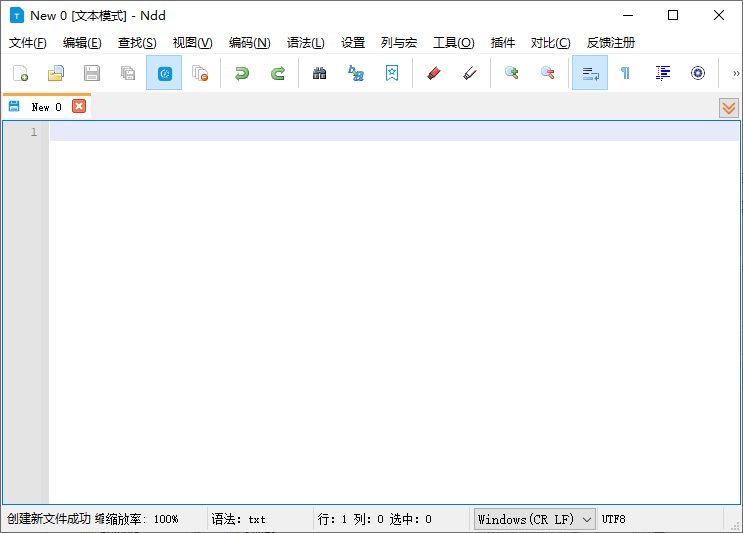Image resolution: width=743 pixels, height=533 pixels.
Task: Toggle the indent guide icon
Action: (662, 73)
